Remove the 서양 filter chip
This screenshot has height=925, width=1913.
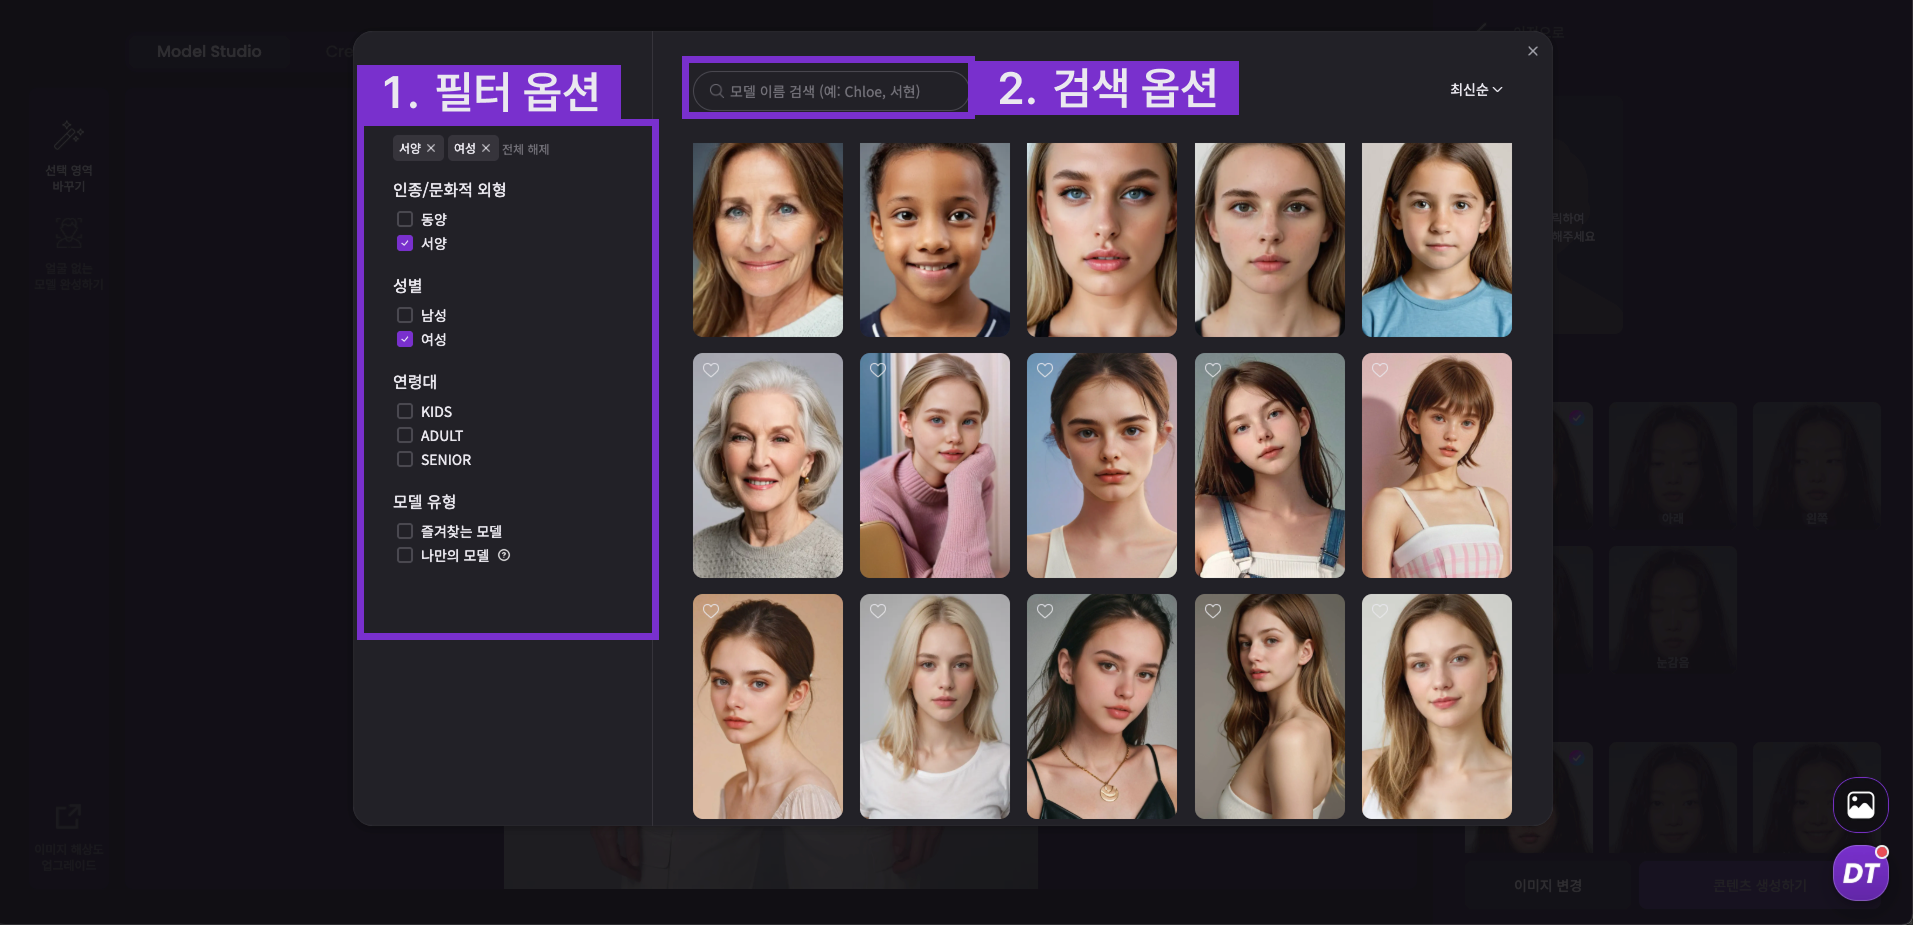431,148
